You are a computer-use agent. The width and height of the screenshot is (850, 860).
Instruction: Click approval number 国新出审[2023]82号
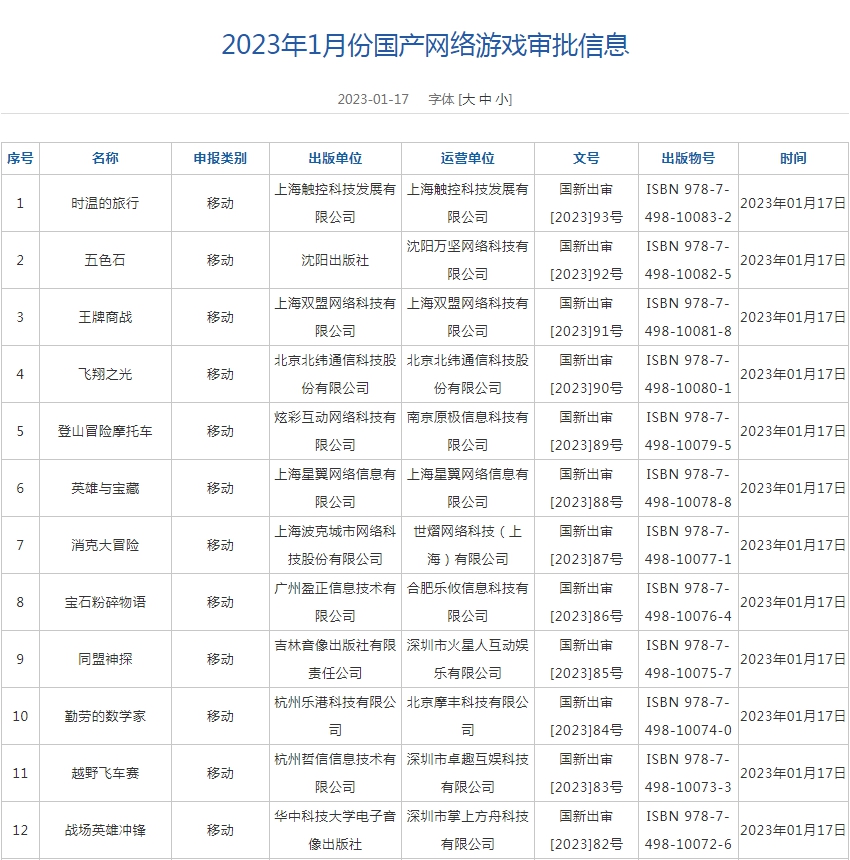[586, 831]
